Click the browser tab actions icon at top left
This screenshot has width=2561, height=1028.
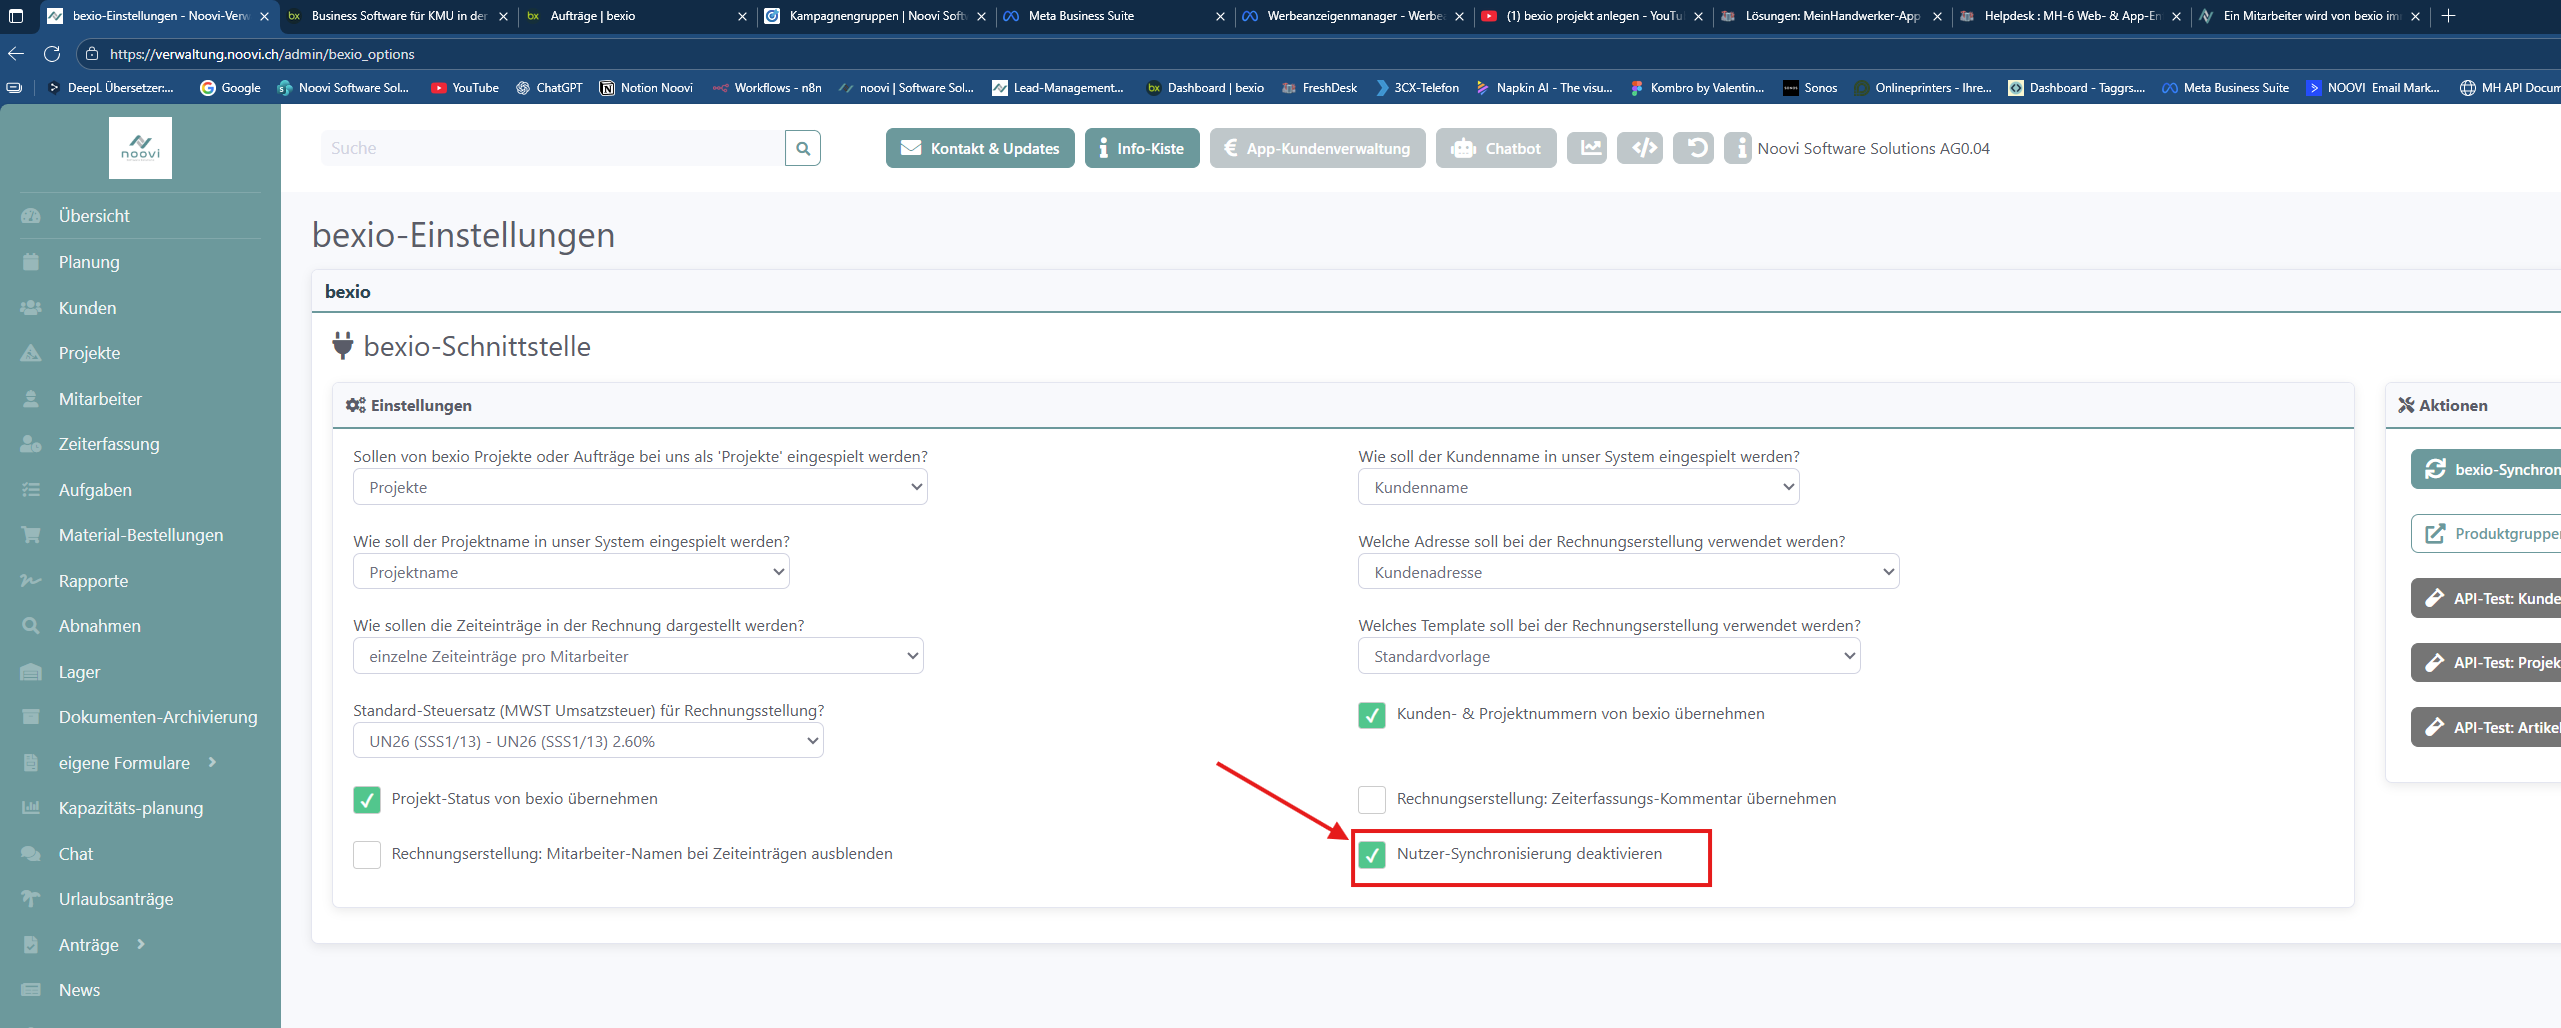tap(16, 16)
